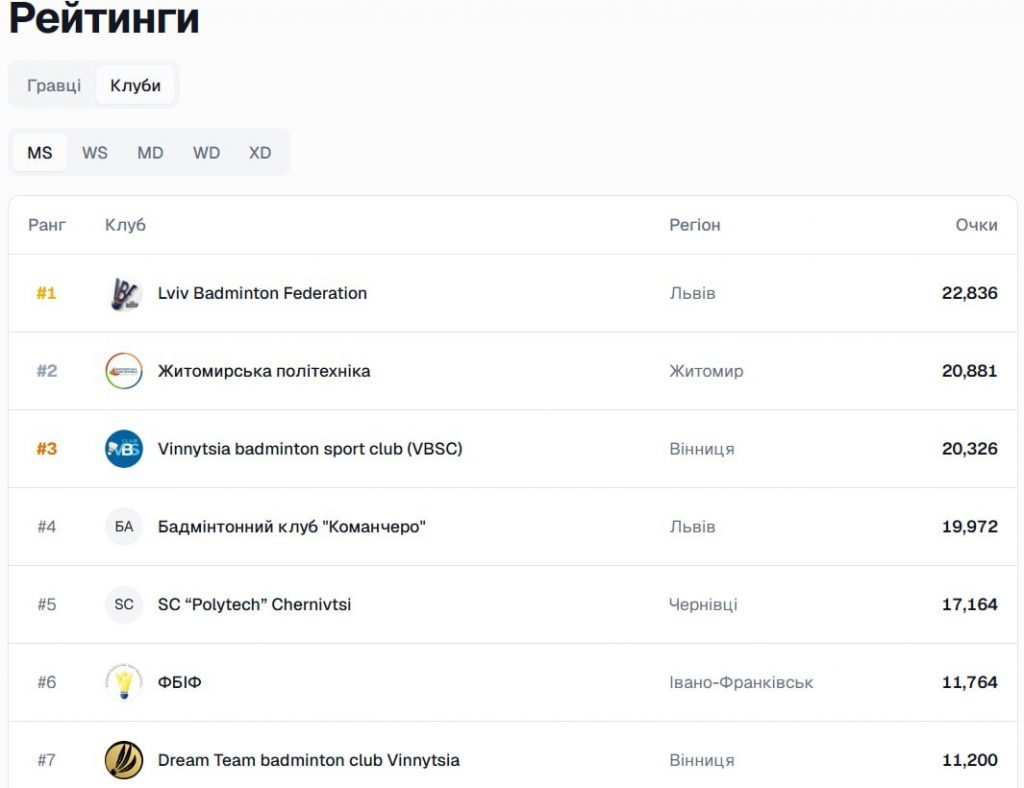Viewport: 1024px width, 788px height.
Task: Choose the MD discipline filter
Action: tap(150, 153)
